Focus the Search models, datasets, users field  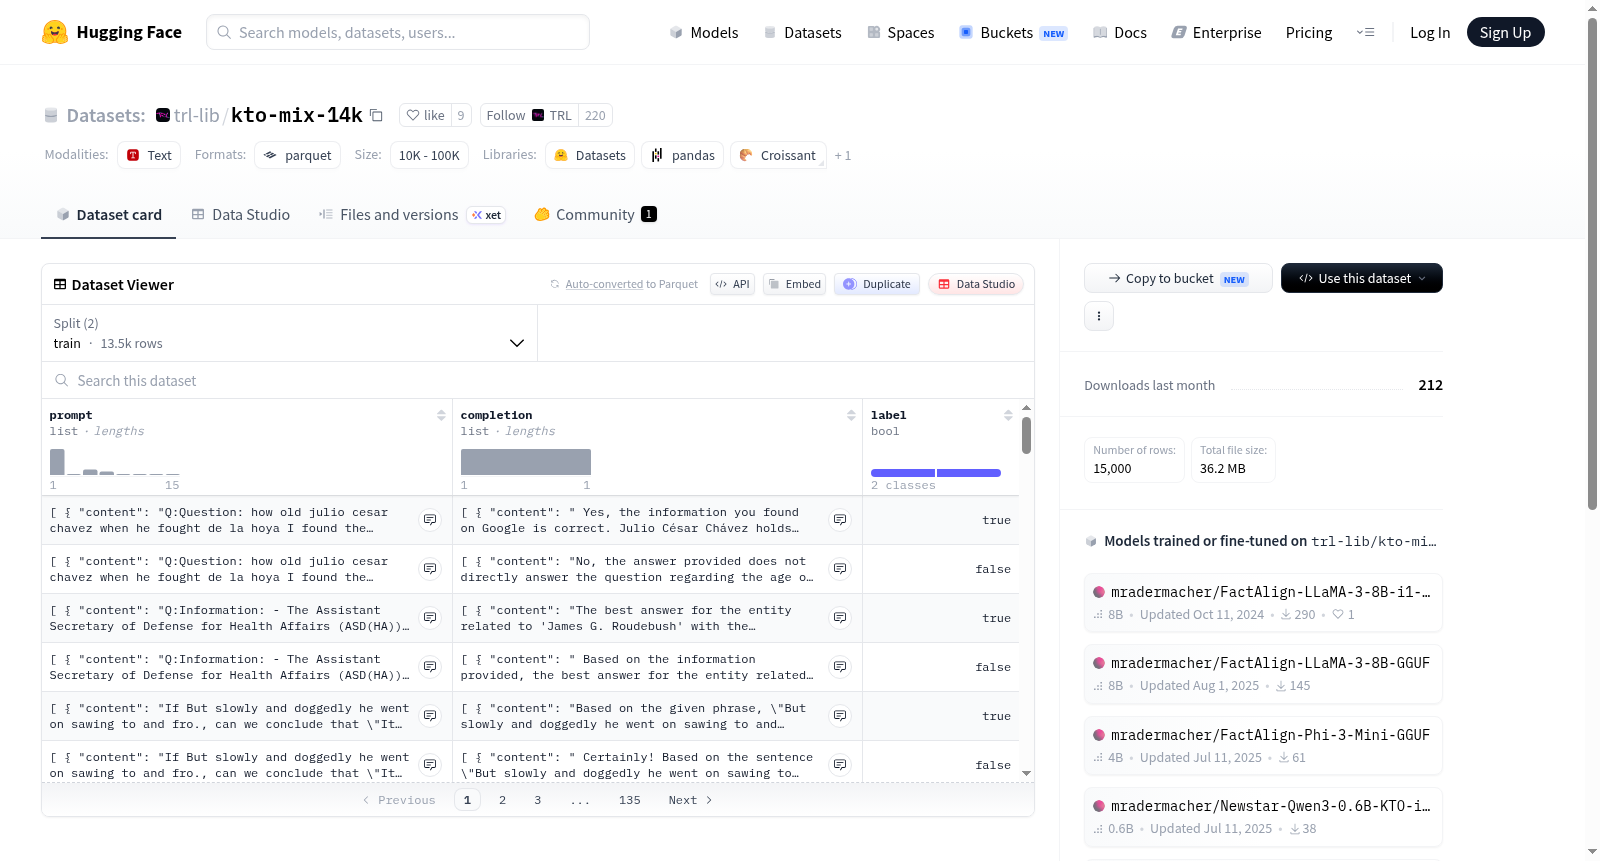coord(398,32)
